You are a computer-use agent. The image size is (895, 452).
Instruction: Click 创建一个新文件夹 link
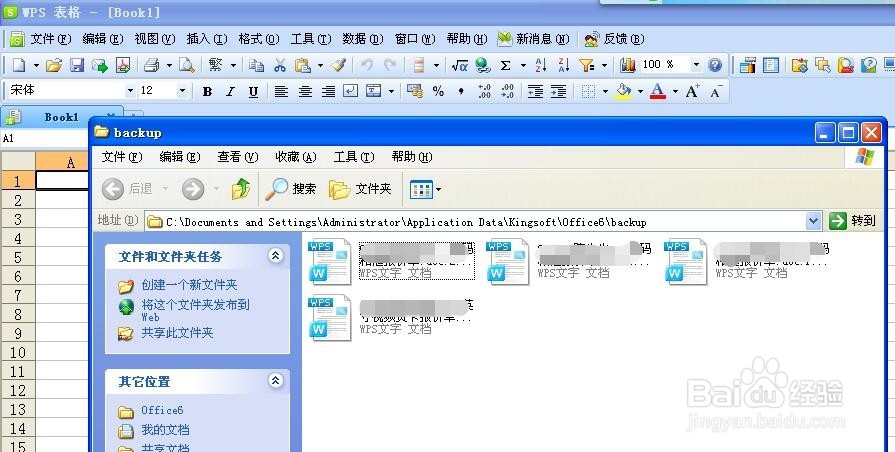[189, 285]
